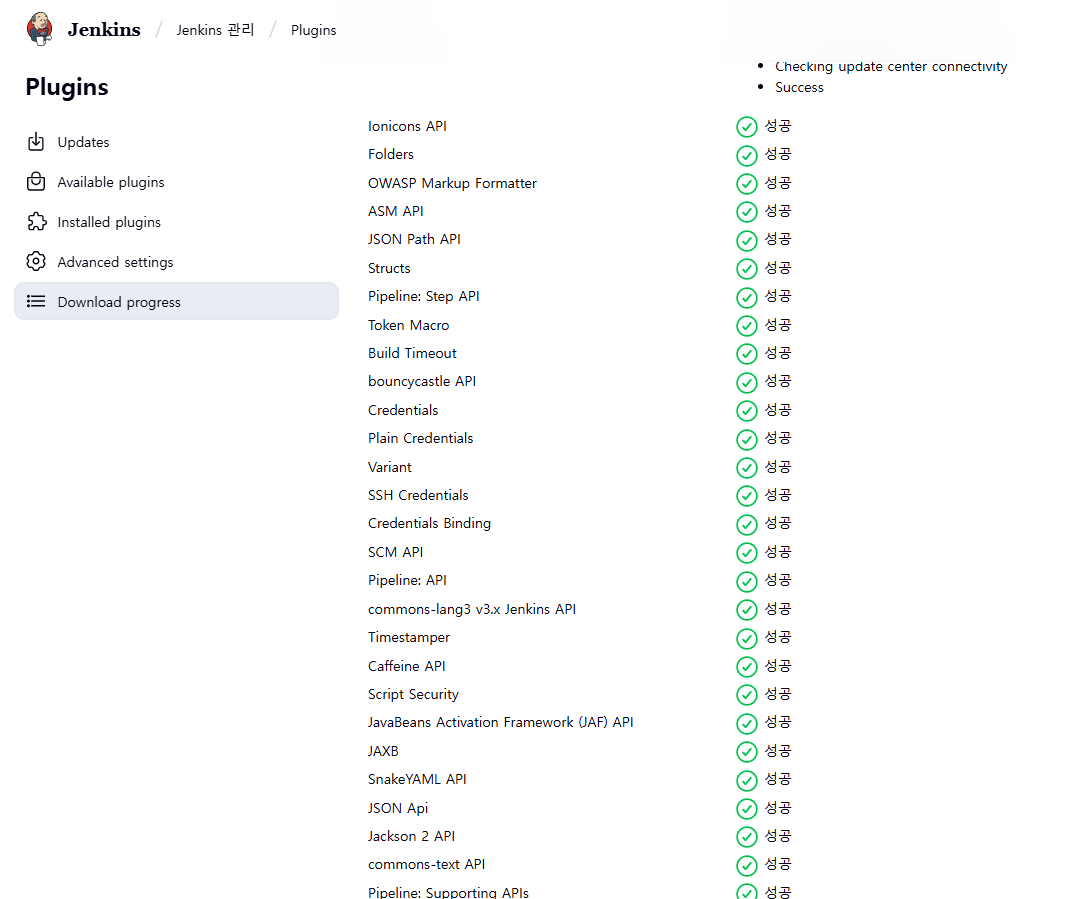The height and width of the screenshot is (899, 1068).
Task: Click the success check icon for bouncycastle API
Action: (x=747, y=382)
